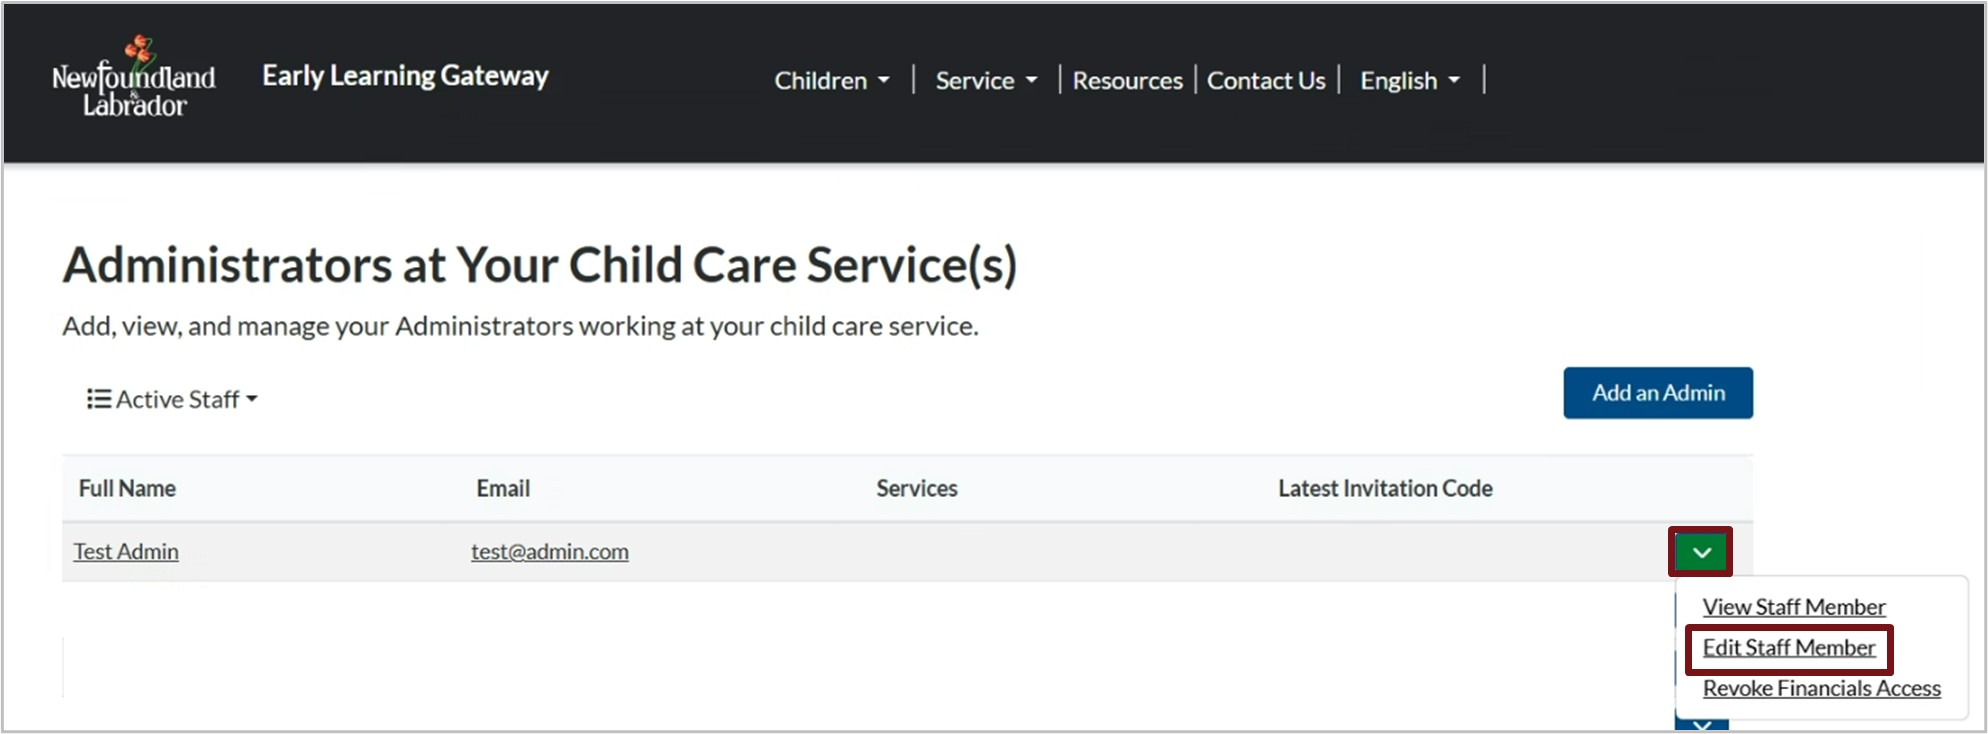Click Latest Invitation Code column header
1988x734 pixels.
tap(1385, 489)
